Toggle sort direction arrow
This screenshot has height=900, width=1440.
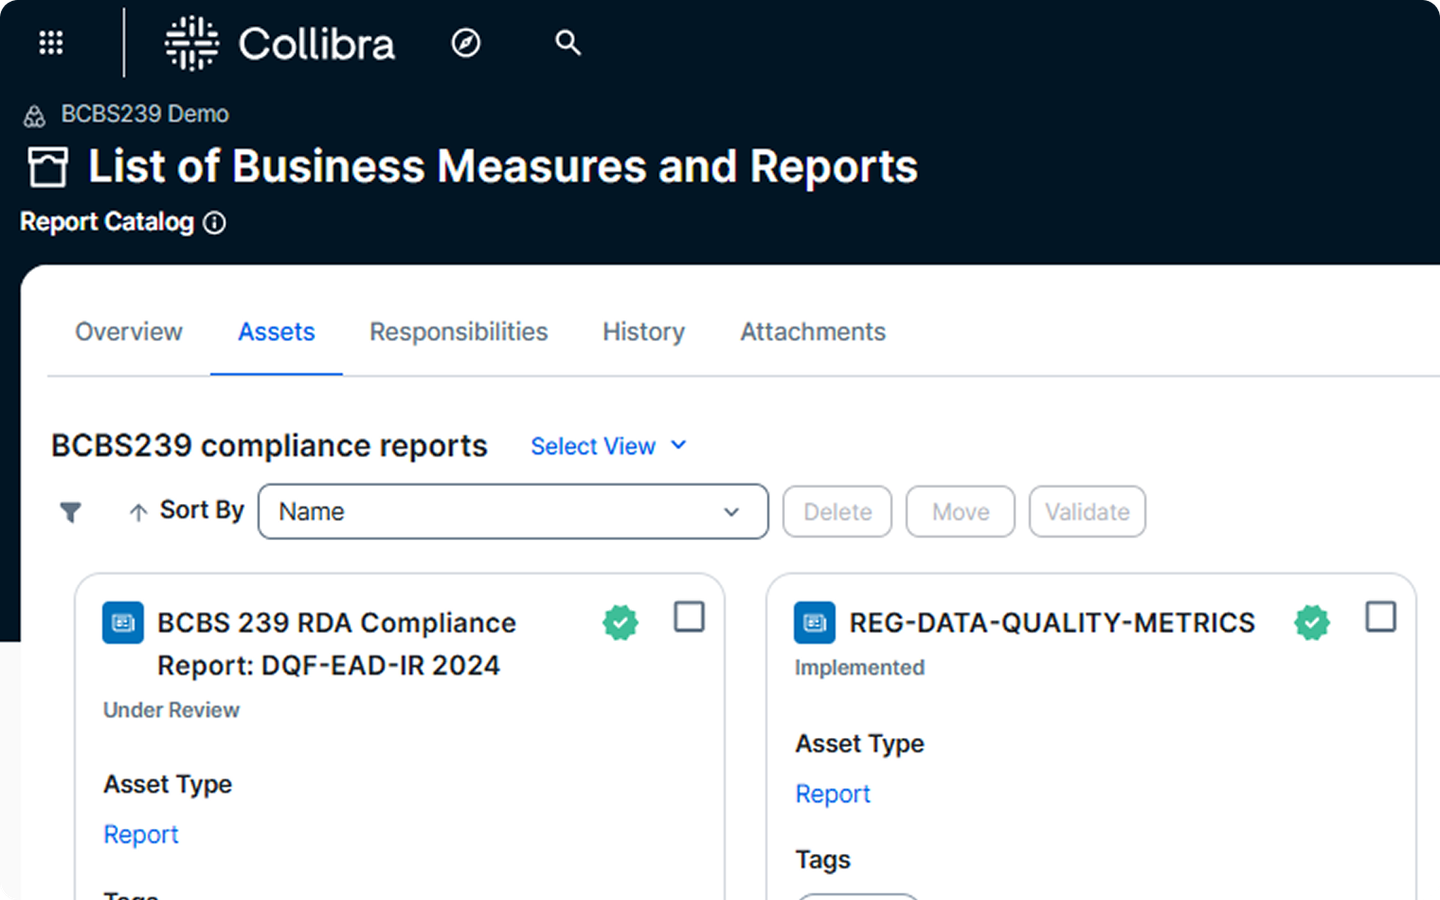(x=138, y=512)
